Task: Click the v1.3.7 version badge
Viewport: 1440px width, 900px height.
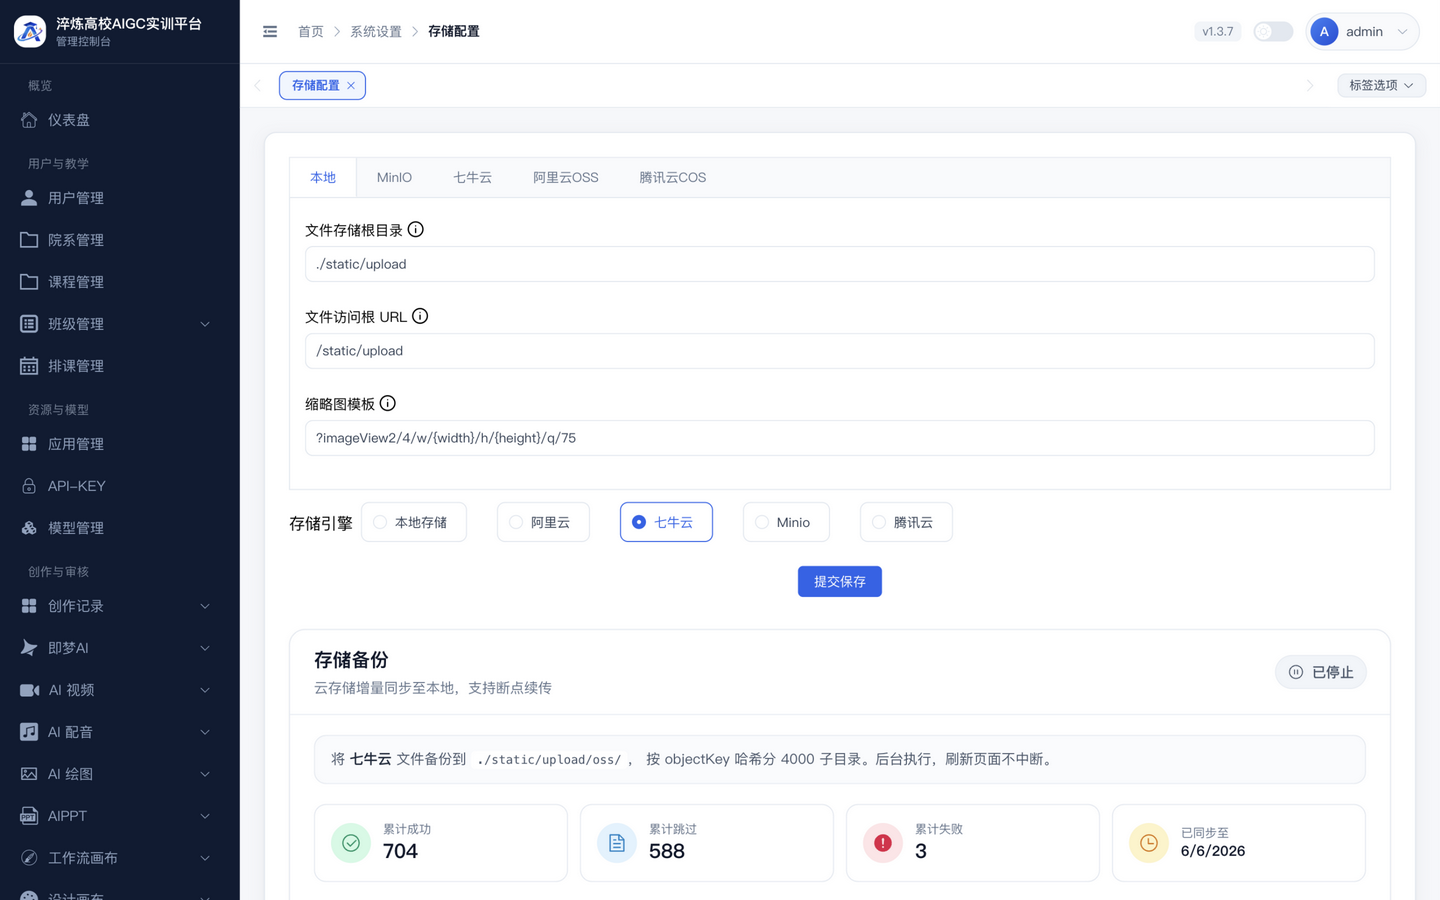Action: [1218, 32]
